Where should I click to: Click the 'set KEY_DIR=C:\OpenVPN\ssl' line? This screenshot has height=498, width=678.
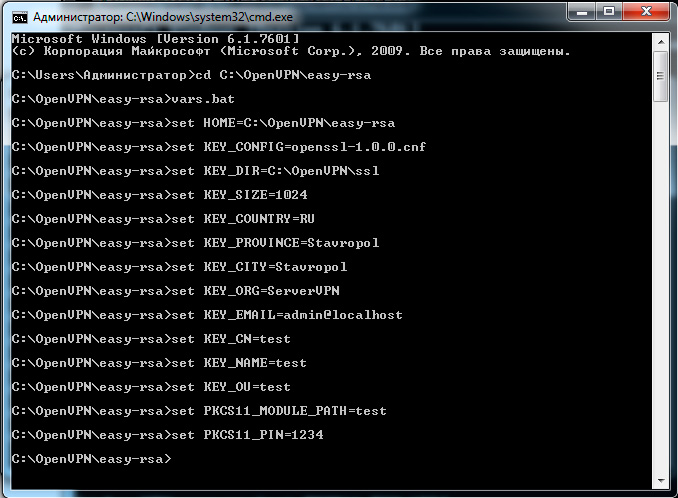(195, 171)
